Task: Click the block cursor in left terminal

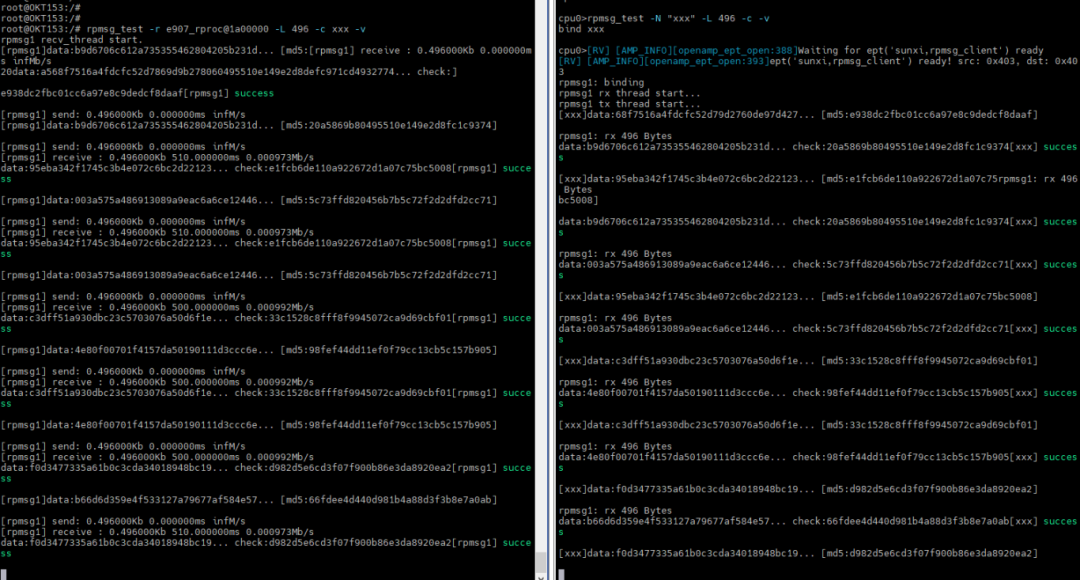Action: click(x=3, y=574)
